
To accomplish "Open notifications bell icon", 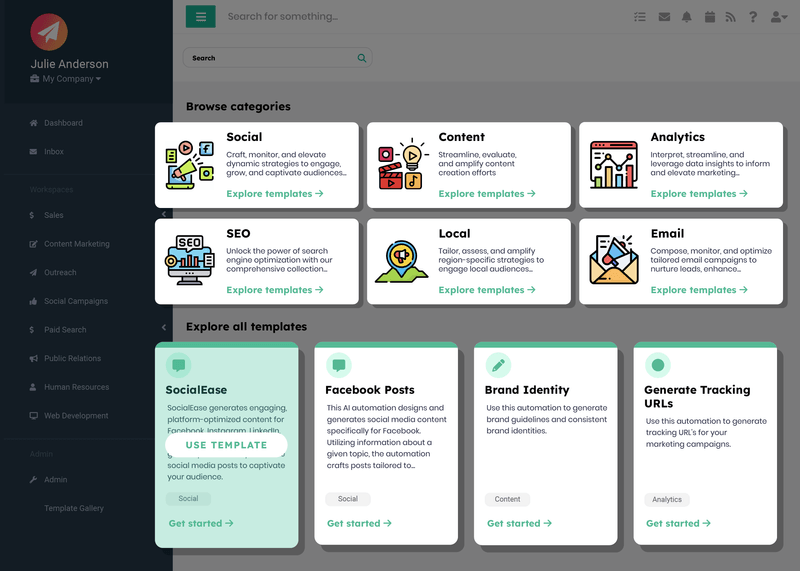I will pyautogui.click(x=687, y=17).
